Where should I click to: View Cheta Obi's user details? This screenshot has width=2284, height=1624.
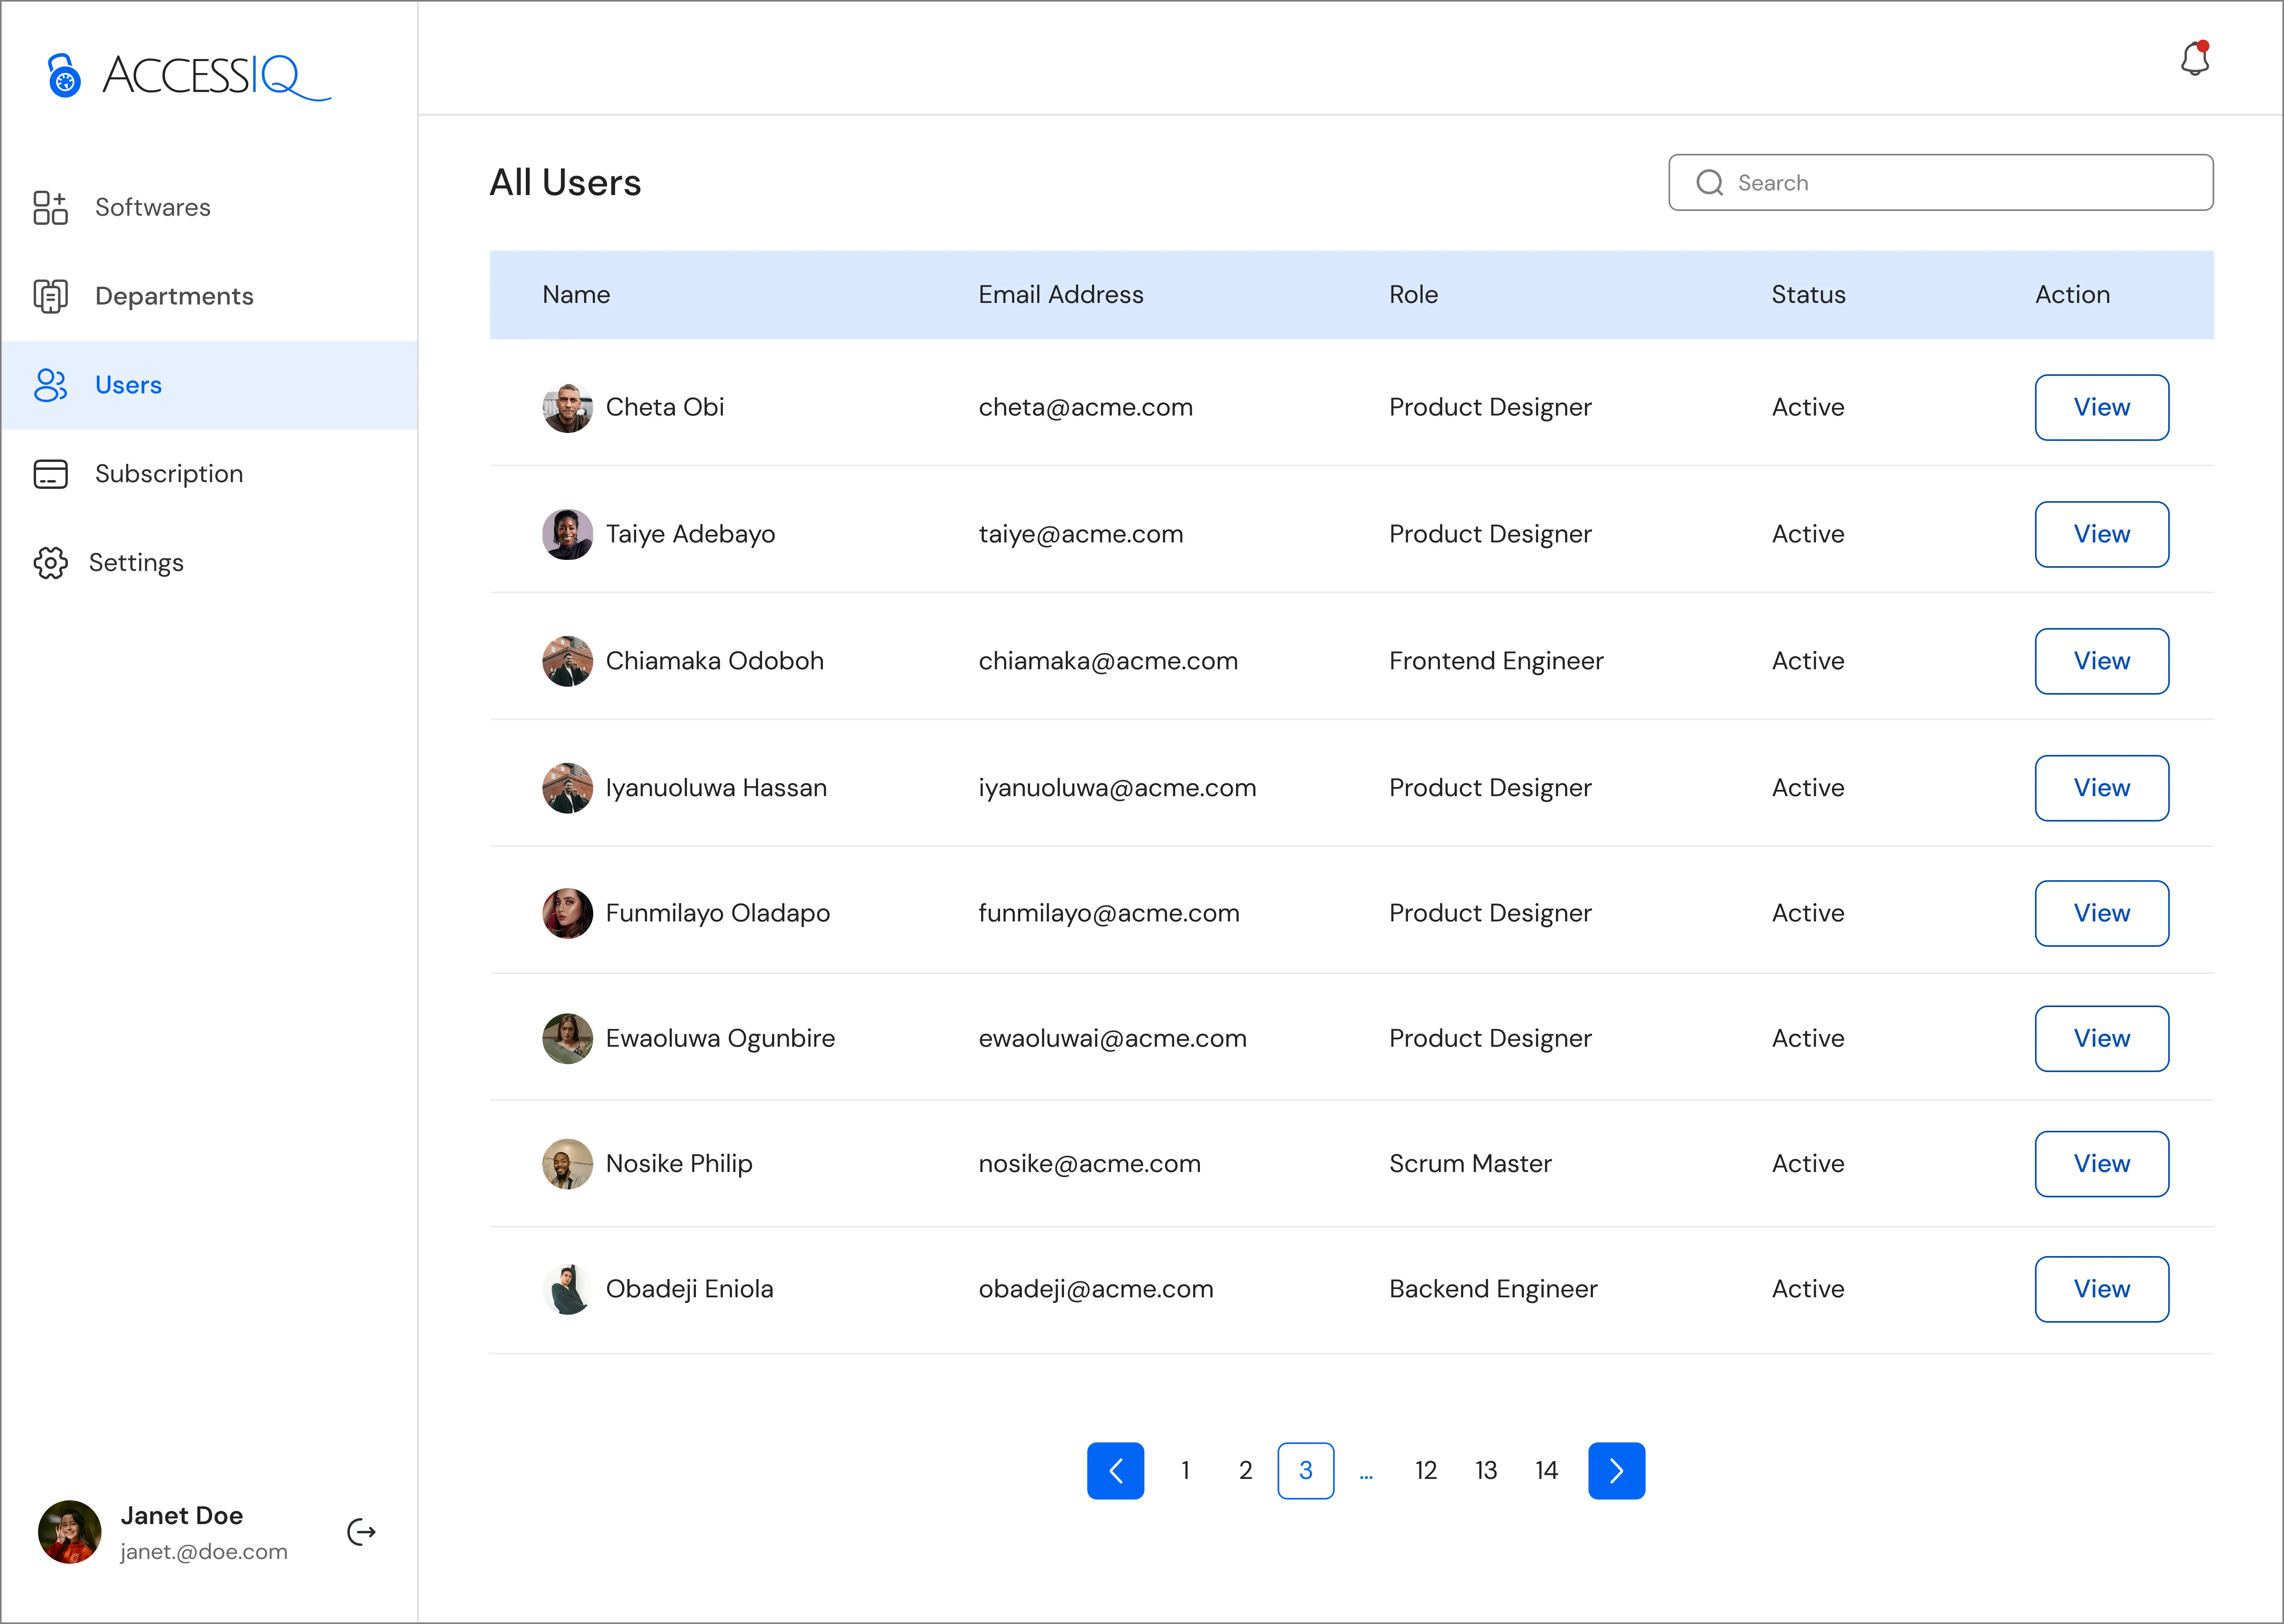2101,407
